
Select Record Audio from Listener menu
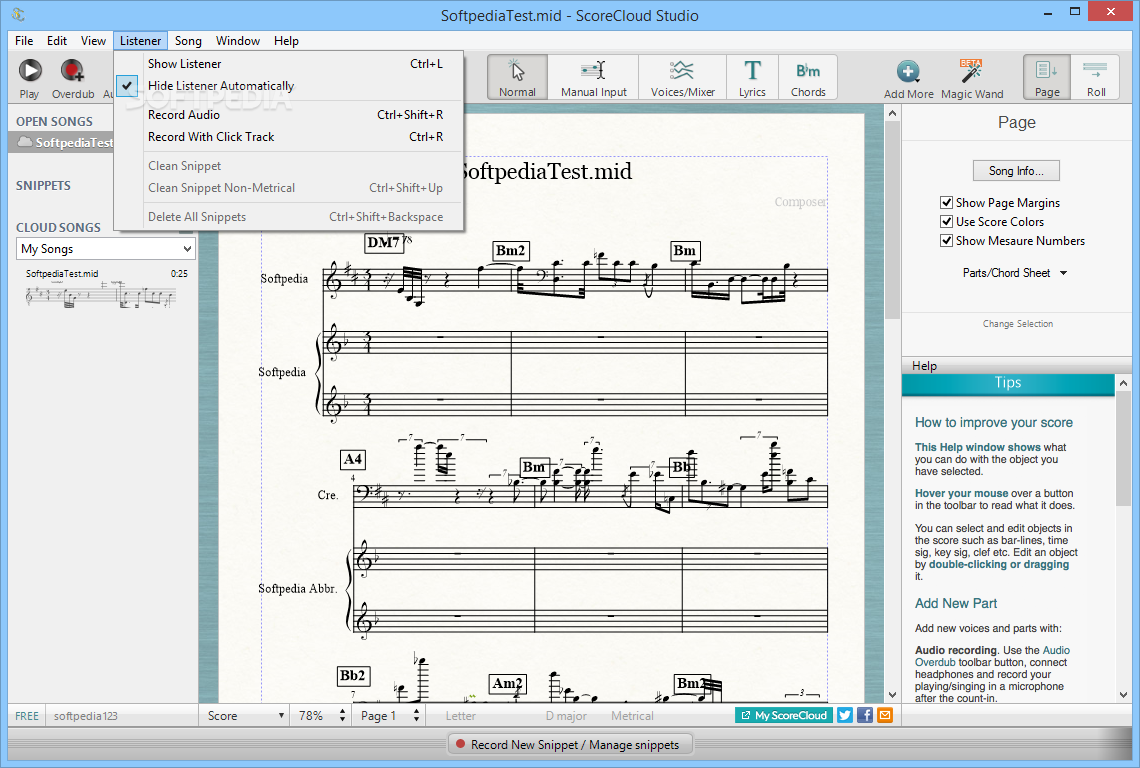point(289,115)
